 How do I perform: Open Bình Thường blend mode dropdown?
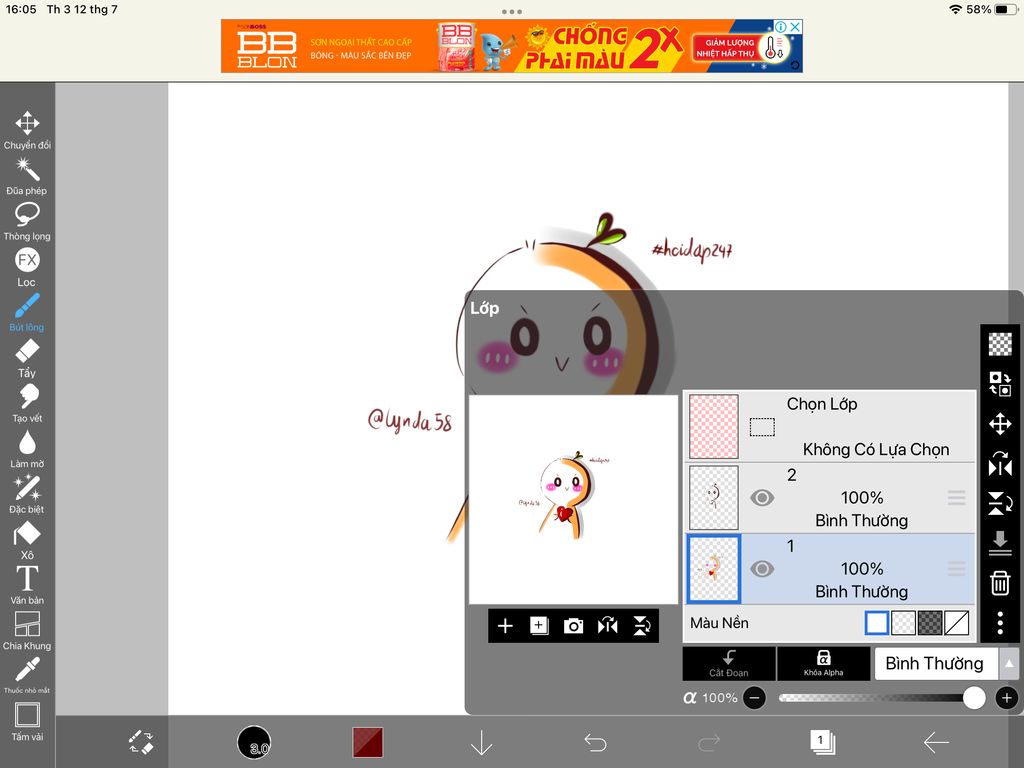[936, 664]
